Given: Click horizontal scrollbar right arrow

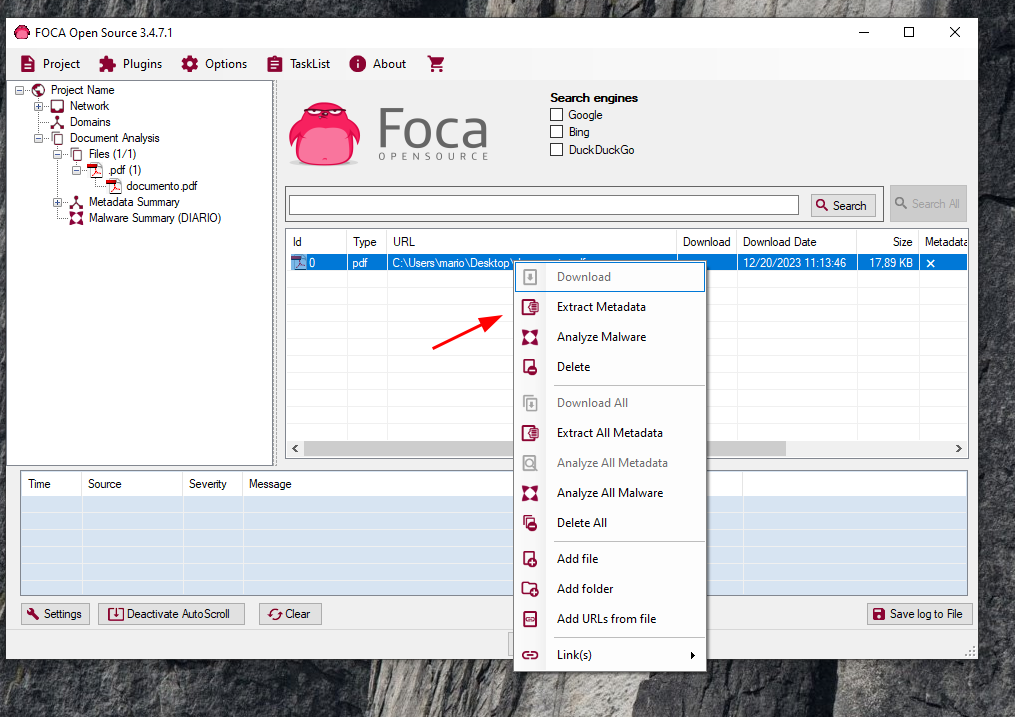Looking at the screenshot, I should point(959,448).
